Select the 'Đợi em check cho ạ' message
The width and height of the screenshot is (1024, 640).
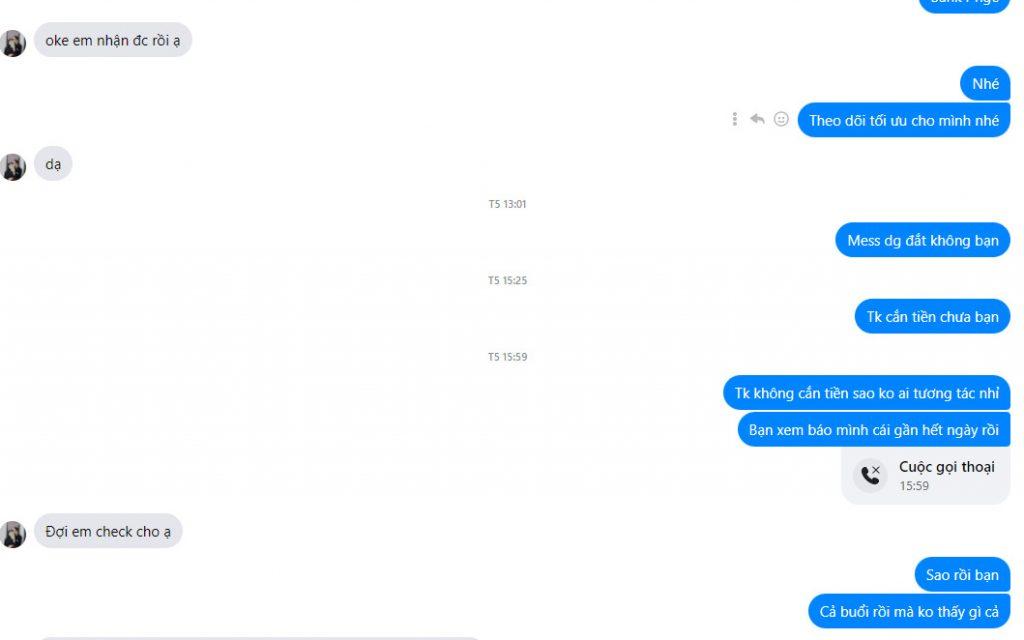point(108,531)
